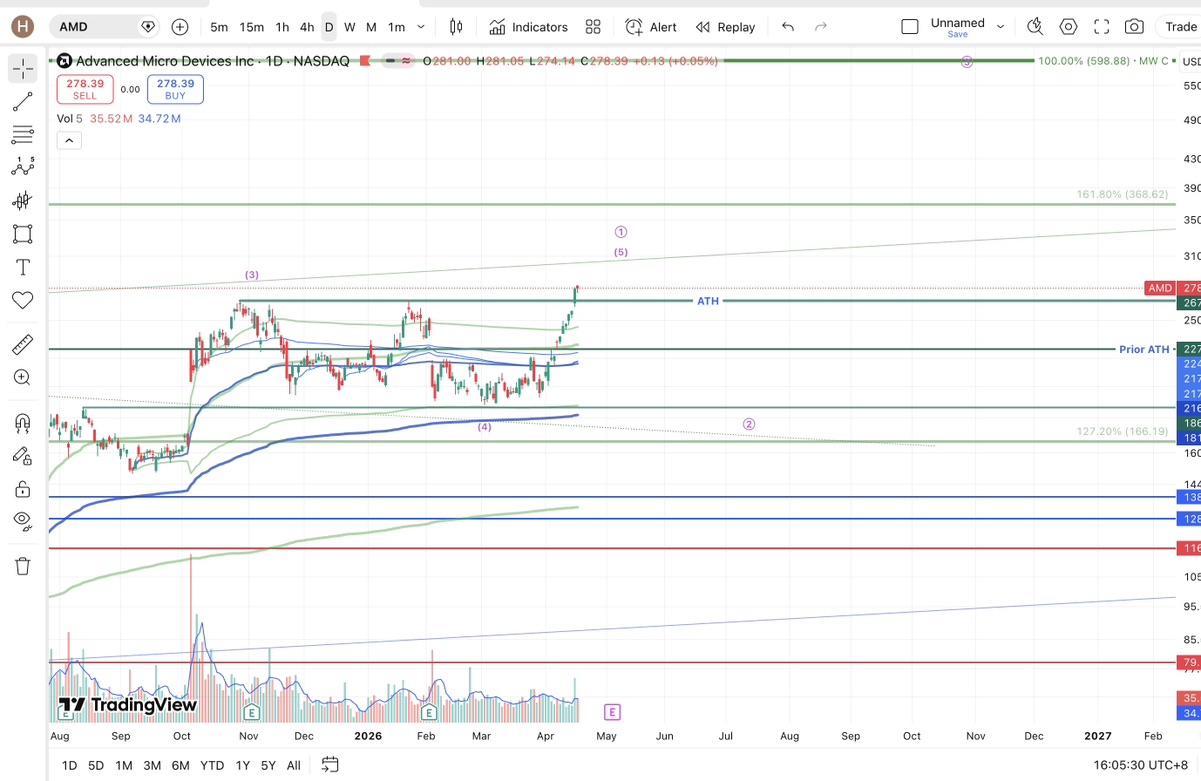Click the plus icon to compare symbols
The width and height of the screenshot is (1201, 781).
[x=180, y=27]
